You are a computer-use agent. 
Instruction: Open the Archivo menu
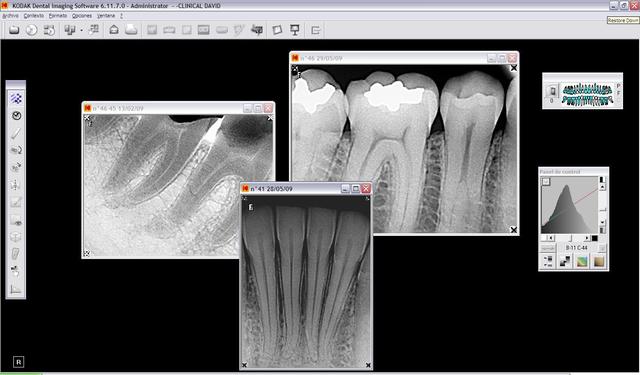[x=10, y=16]
